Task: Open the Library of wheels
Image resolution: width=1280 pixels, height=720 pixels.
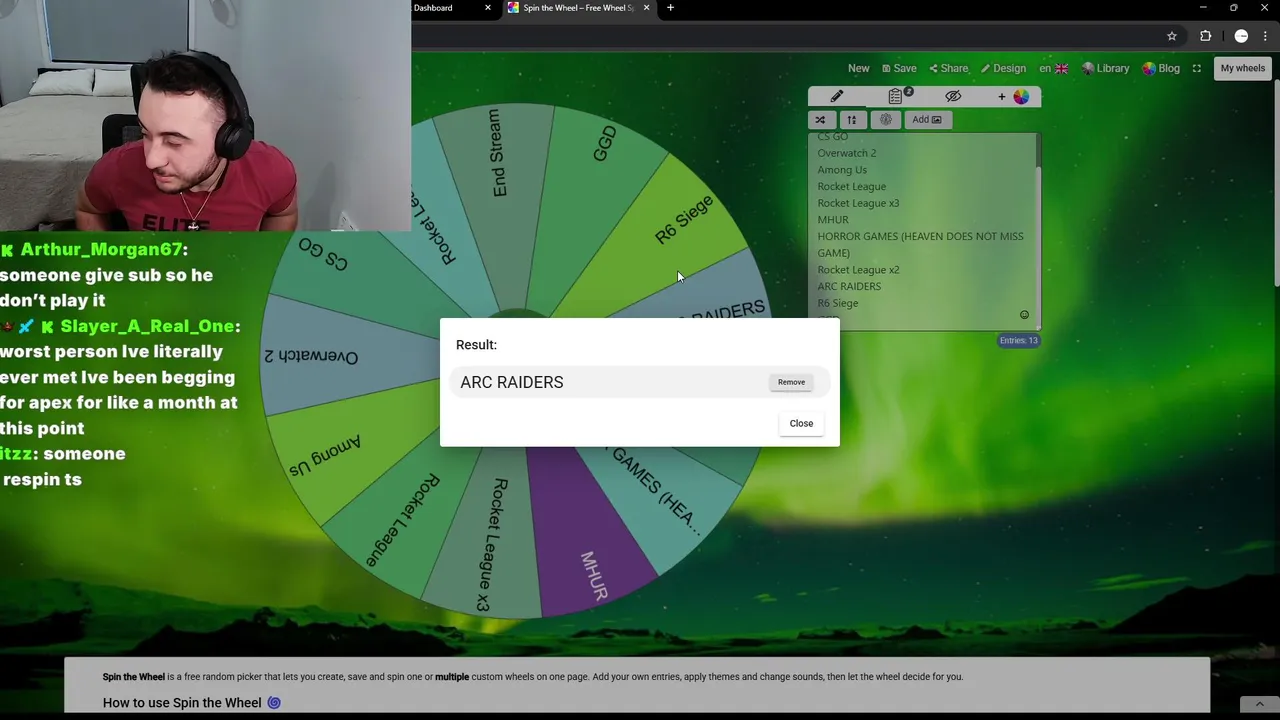Action: point(1105,69)
